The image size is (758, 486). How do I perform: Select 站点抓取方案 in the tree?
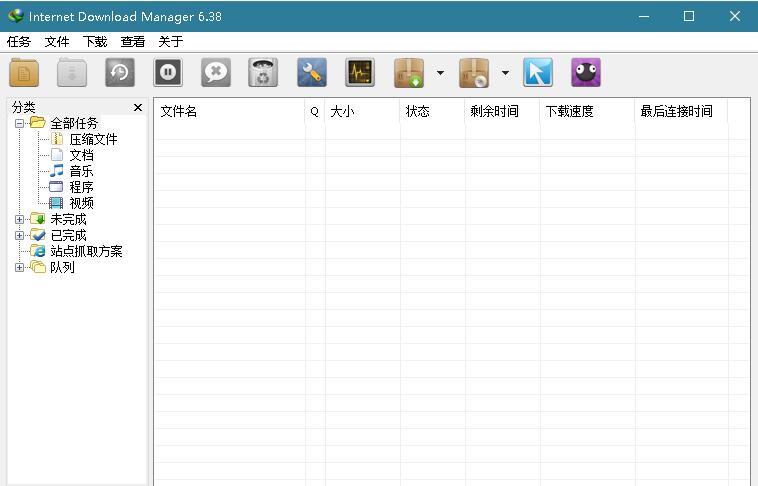[87, 251]
